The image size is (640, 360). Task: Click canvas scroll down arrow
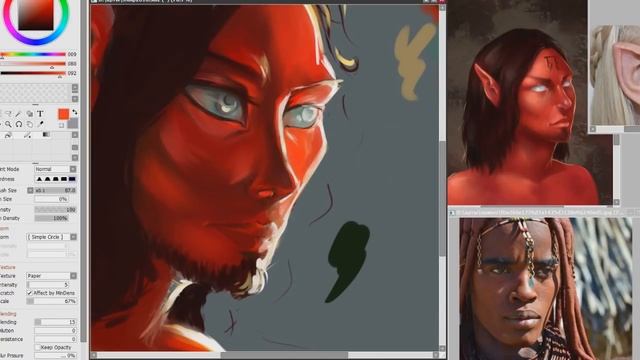(442, 349)
